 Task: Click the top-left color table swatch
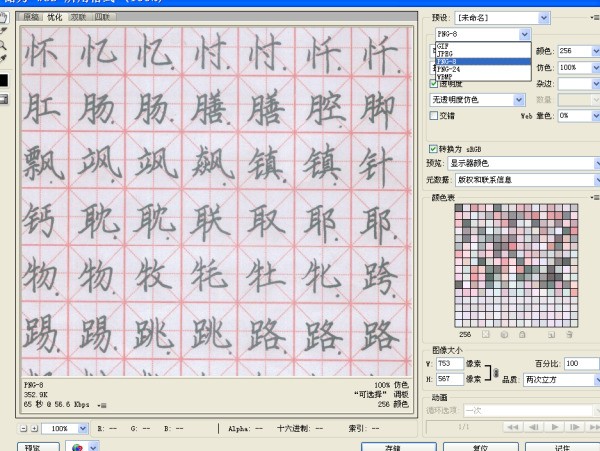tap(459, 208)
